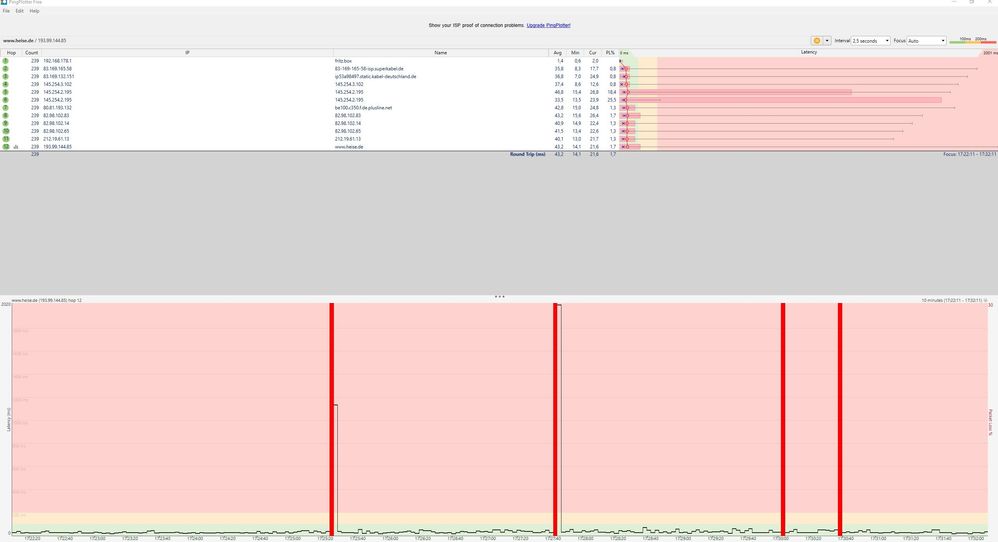This screenshot has height=542, width=998.
Task: Click the PingPlotter app icon in title bar
Action: click(x=4, y=3)
